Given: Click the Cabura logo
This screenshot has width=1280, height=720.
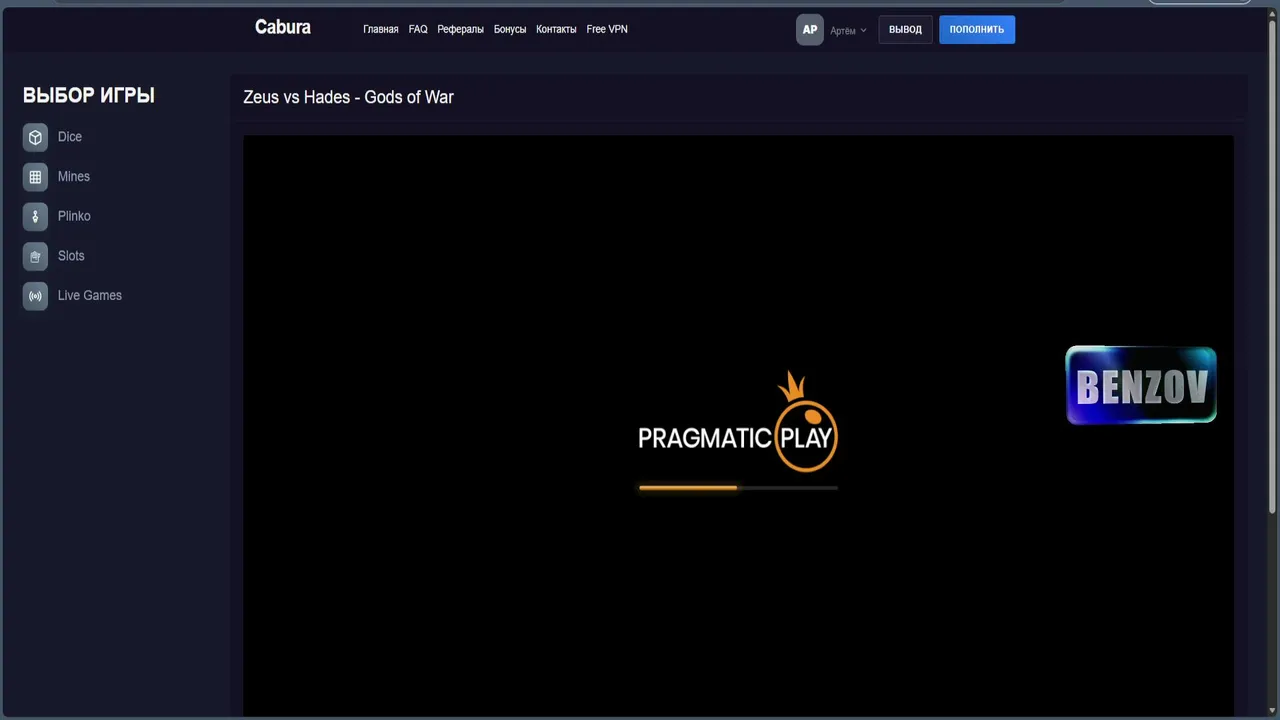Looking at the screenshot, I should [x=283, y=28].
